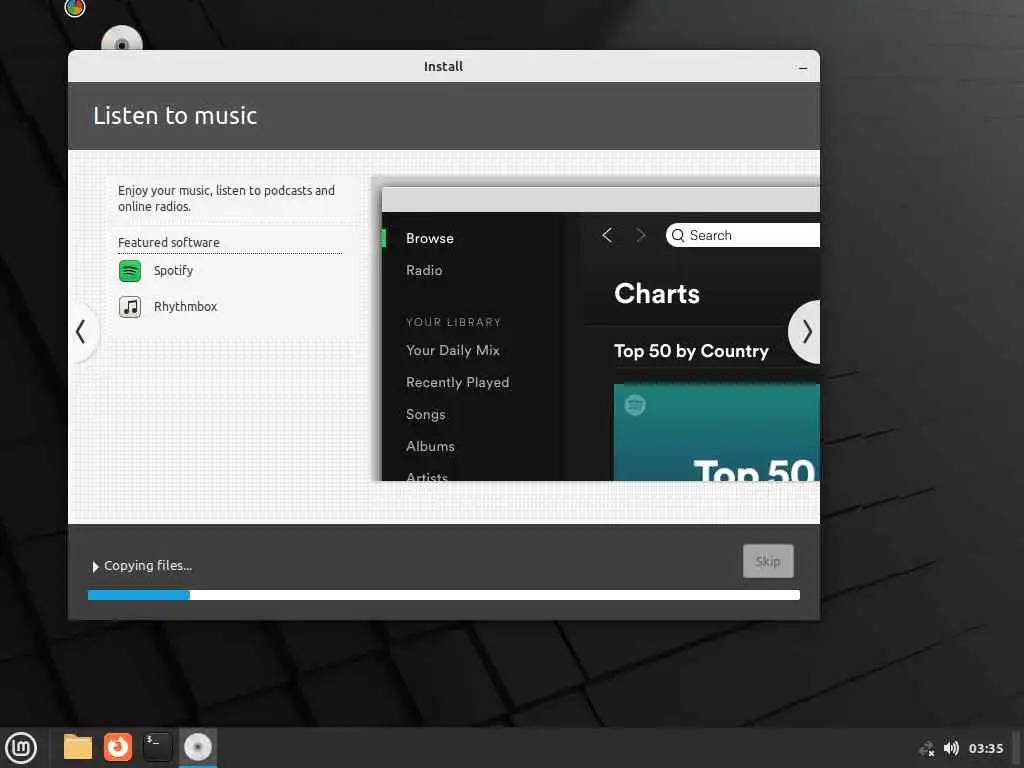The image size is (1024, 768).
Task: Launch Firefox from the panel
Action: pyautogui.click(x=118, y=747)
